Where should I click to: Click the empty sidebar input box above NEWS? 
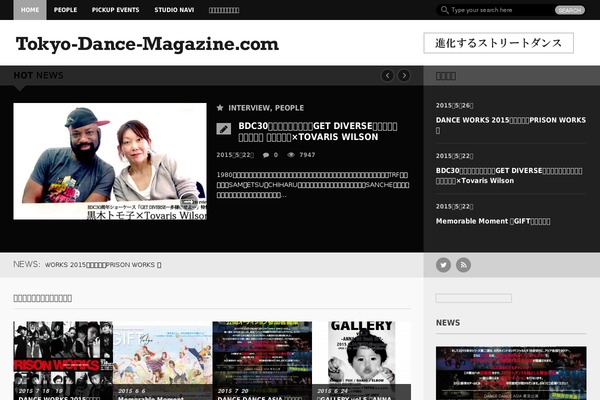click(x=474, y=298)
